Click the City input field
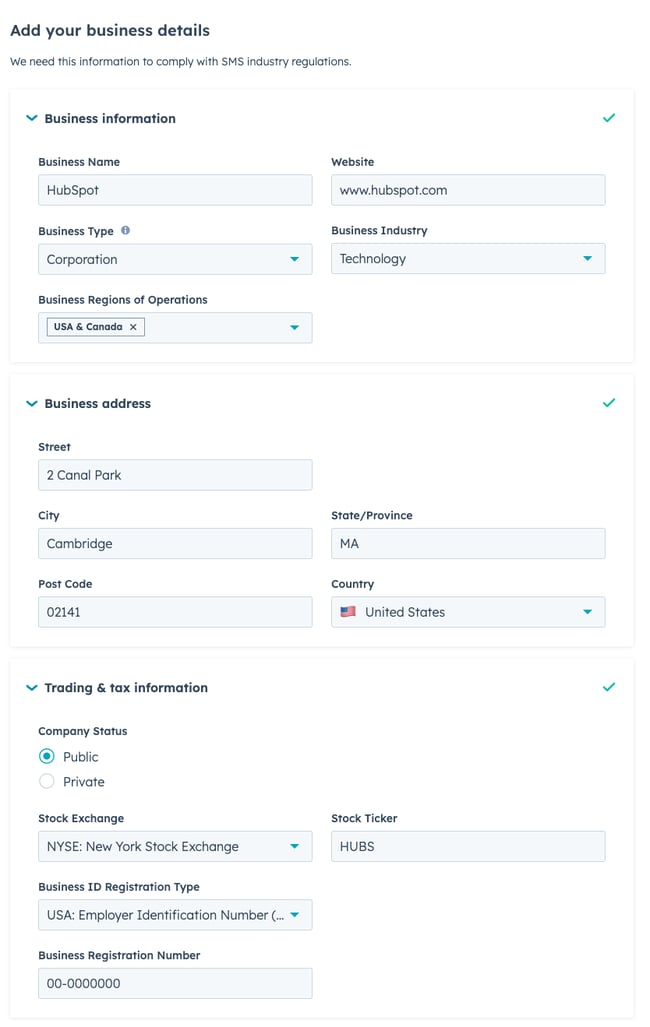Image resolution: width=650 pixels, height=1027 pixels. click(x=175, y=544)
